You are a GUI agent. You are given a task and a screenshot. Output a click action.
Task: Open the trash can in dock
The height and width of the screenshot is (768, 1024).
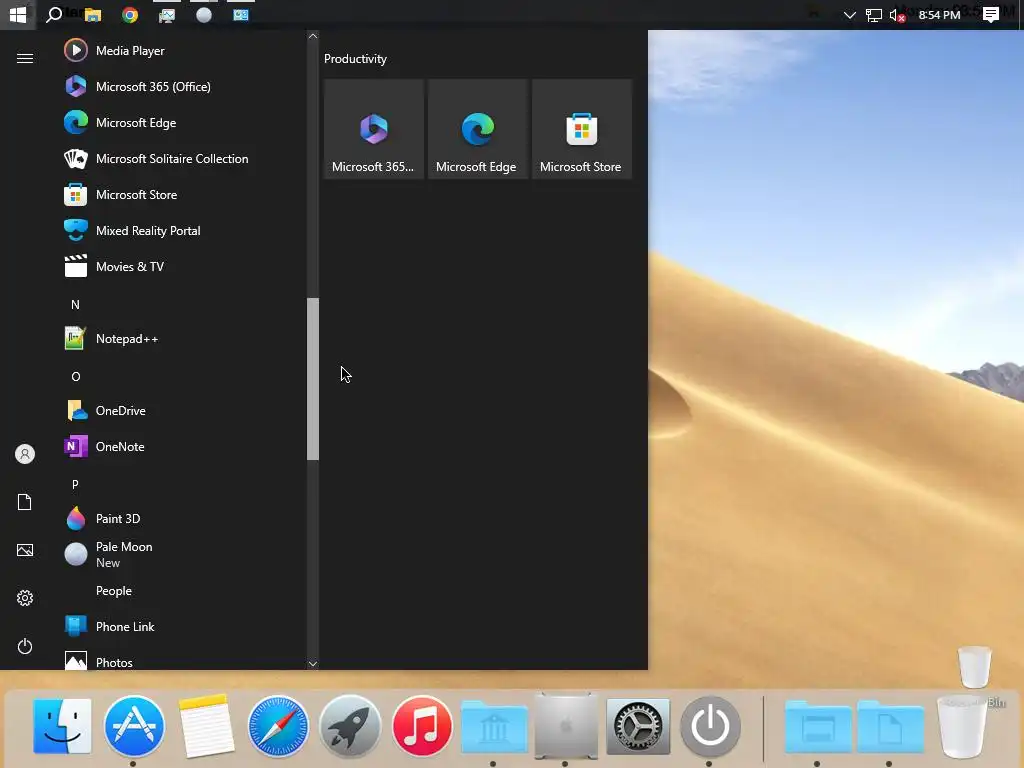click(961, 727)
